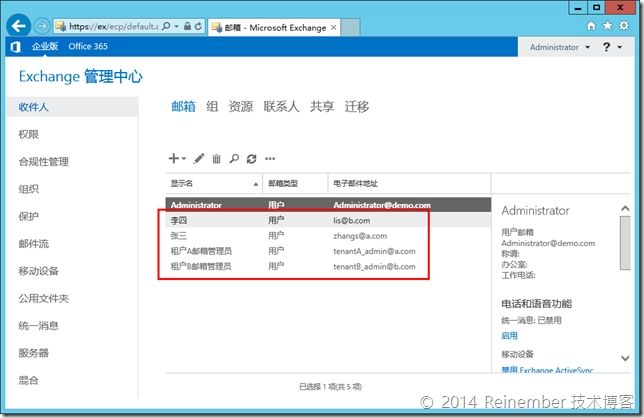Select the 联系人 tab
The image size is (644, 418).
point(281,107)
